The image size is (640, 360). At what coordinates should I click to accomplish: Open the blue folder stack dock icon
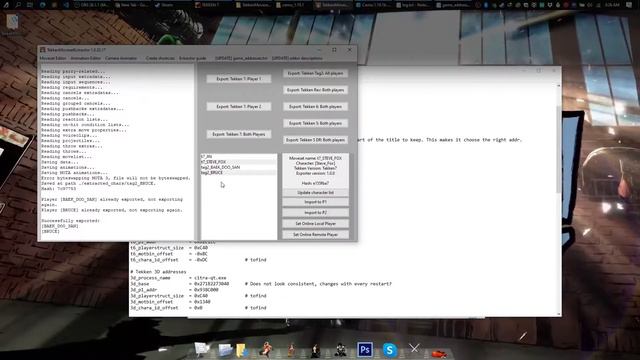225,350
